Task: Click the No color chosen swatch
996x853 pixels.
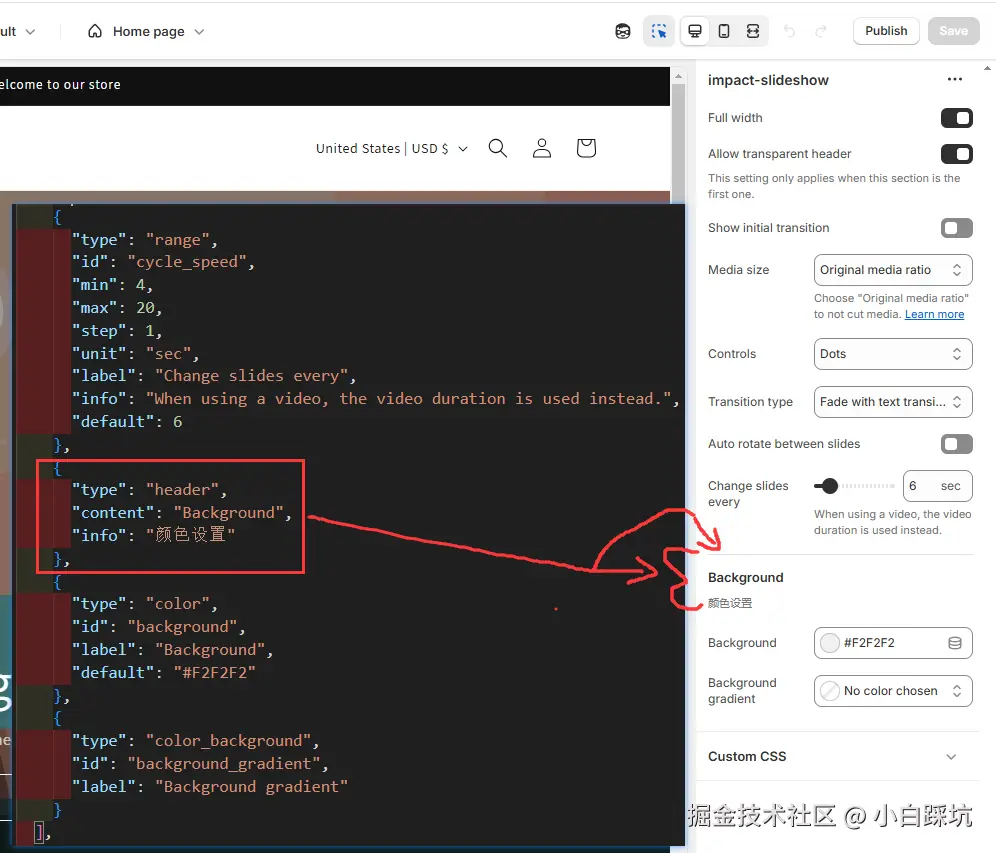Action: coord(829,691)
